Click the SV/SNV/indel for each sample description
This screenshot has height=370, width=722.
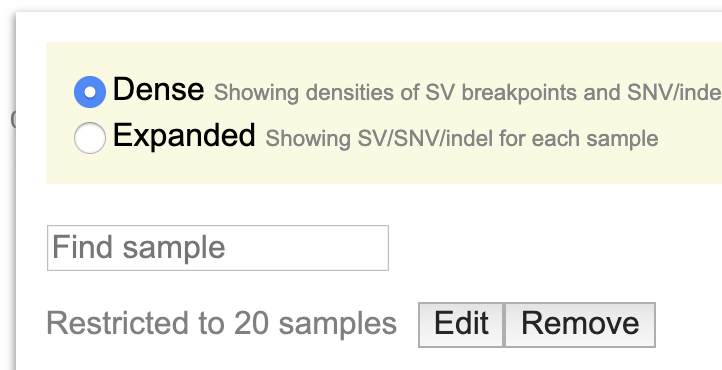tap(462, 139)
